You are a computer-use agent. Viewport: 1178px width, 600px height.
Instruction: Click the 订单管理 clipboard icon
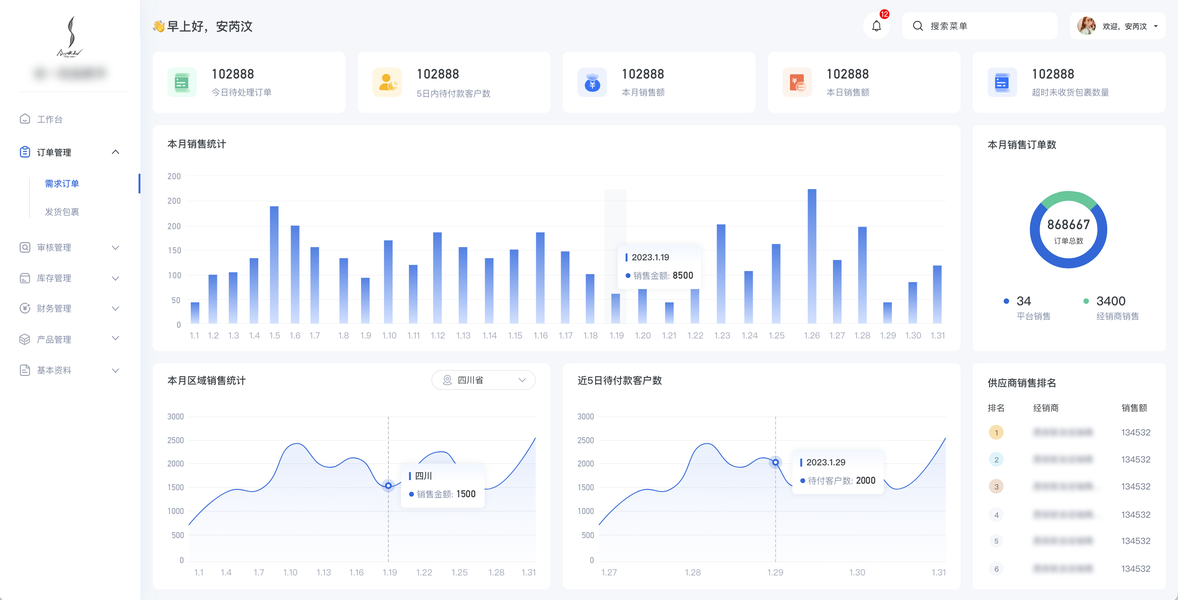(25, 152)
